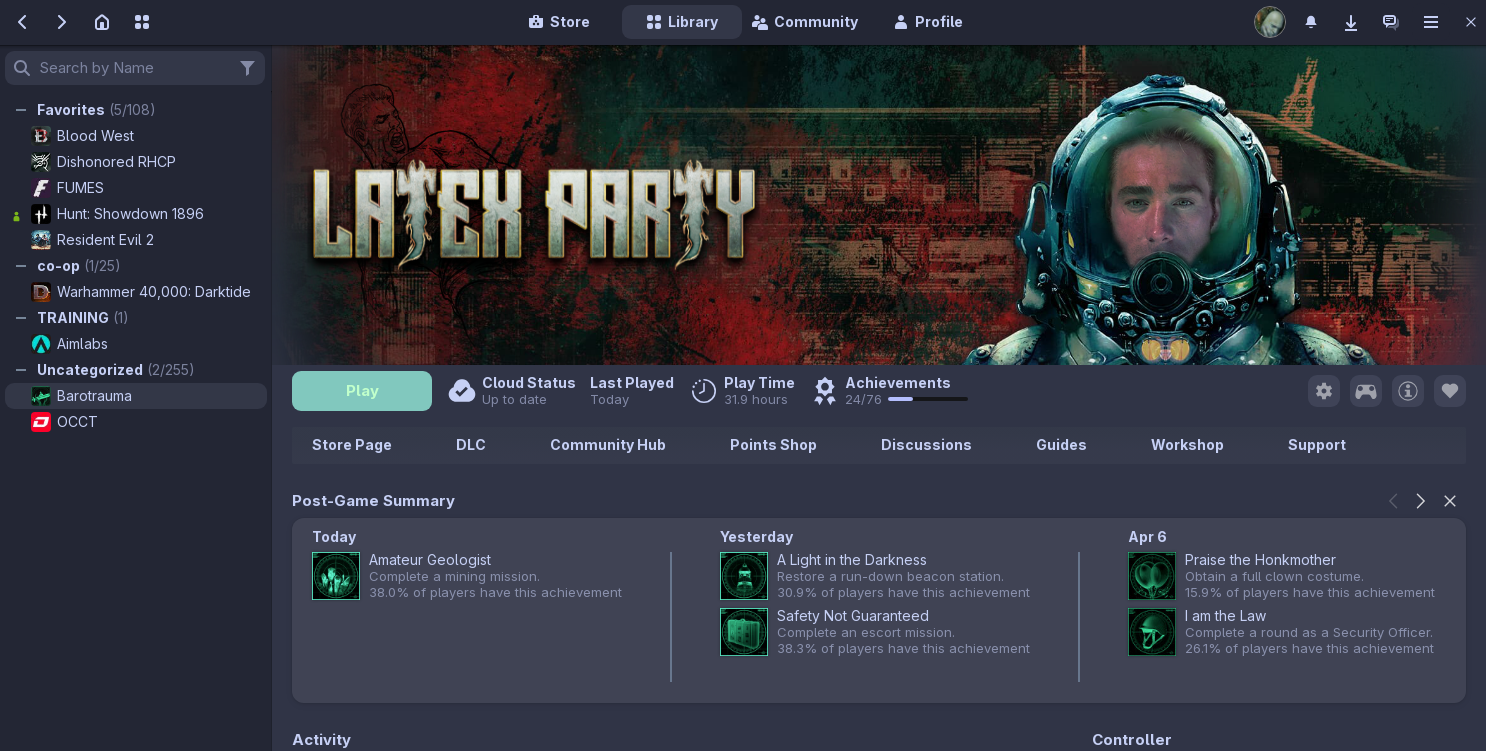Click the Aimlabs game icon
The height and width of the screenshot is (751, 1486).
pos(41,344)
